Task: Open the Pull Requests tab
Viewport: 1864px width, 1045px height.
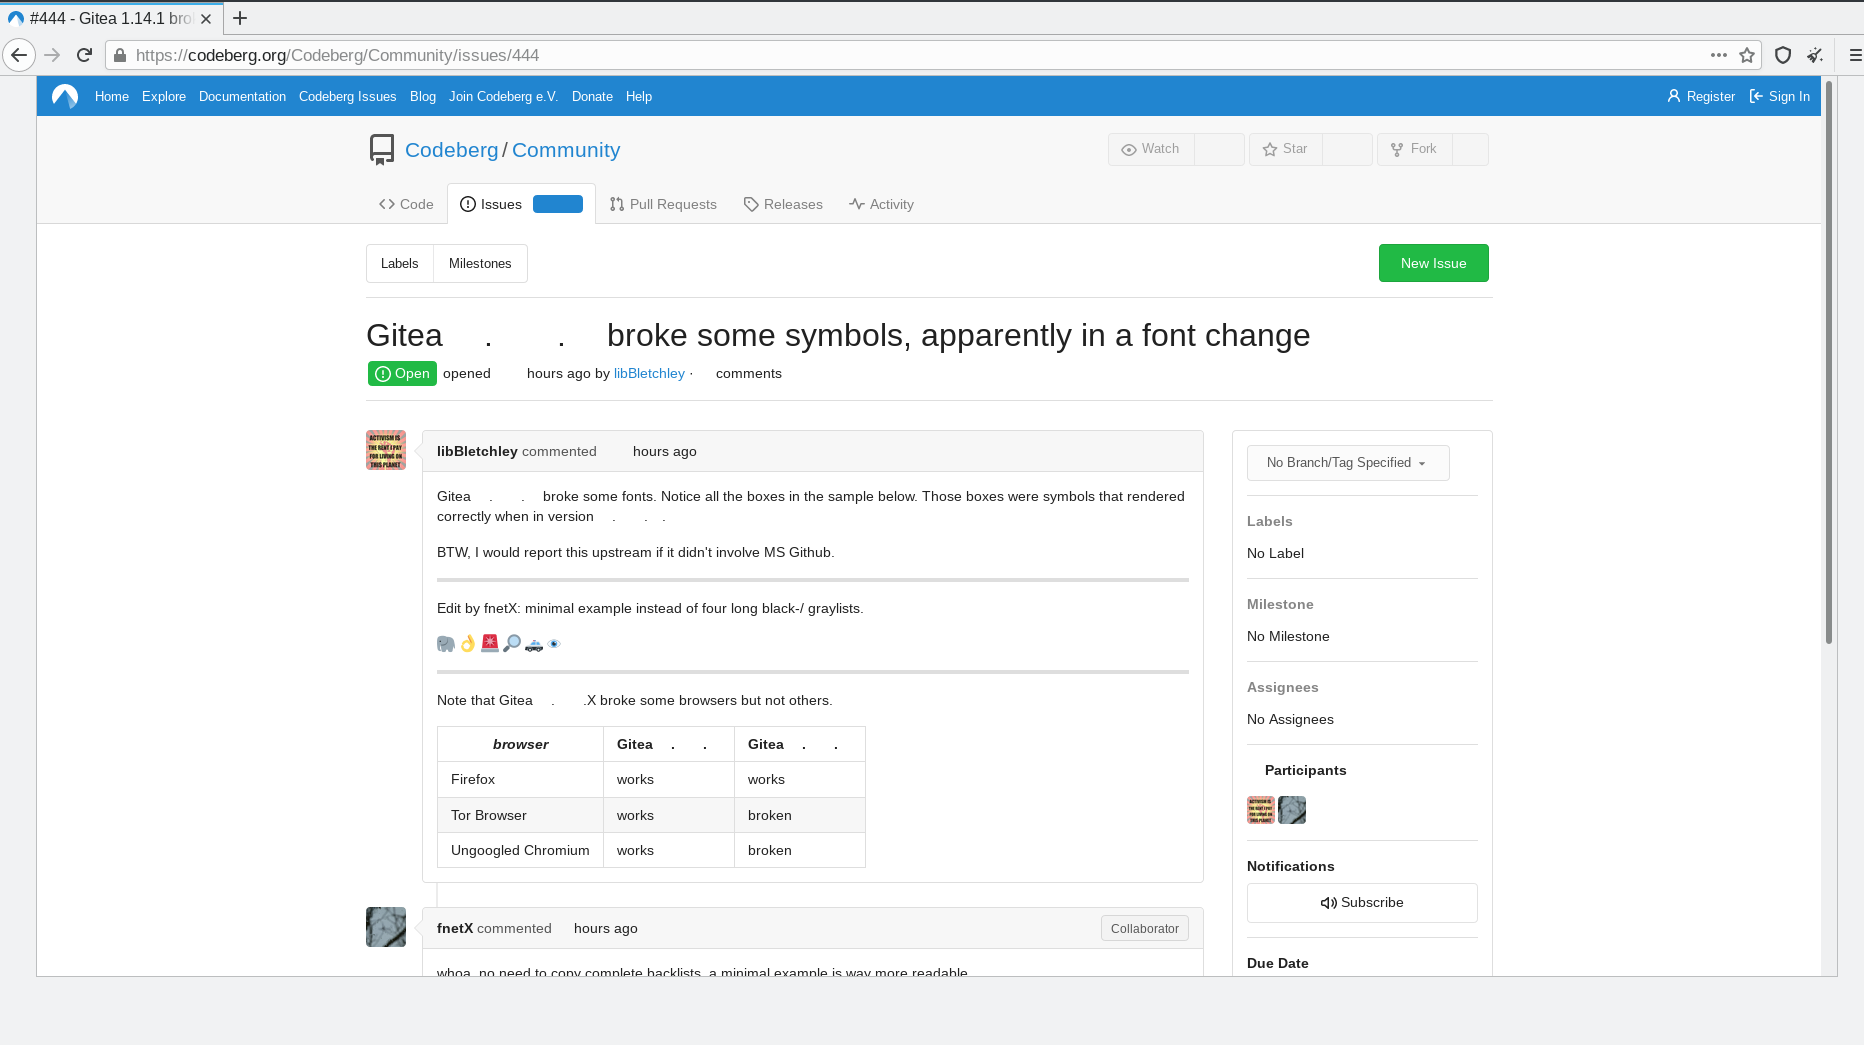Action: (663, 204)
